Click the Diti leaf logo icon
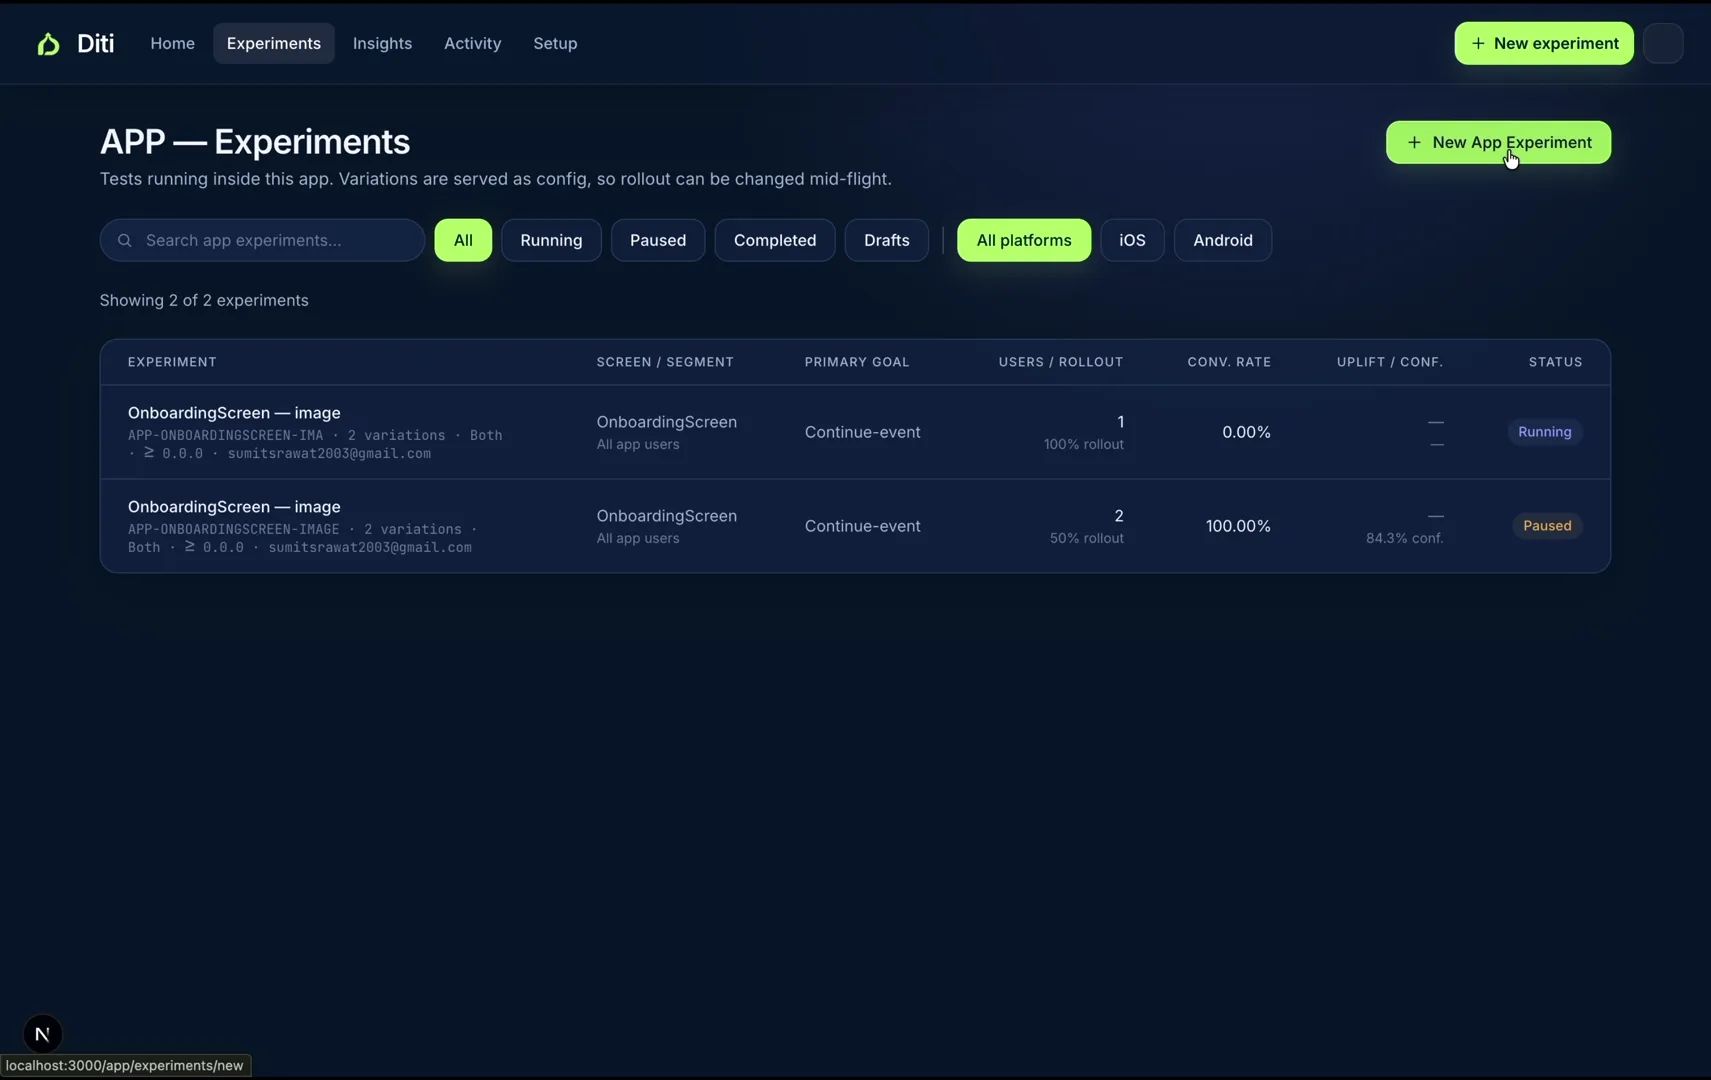This screenshot has height=1080, width=1711. click(x=48, y=44)
